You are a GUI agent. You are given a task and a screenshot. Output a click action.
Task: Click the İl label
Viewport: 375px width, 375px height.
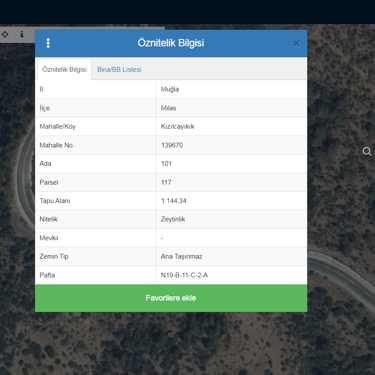[41, 89]
